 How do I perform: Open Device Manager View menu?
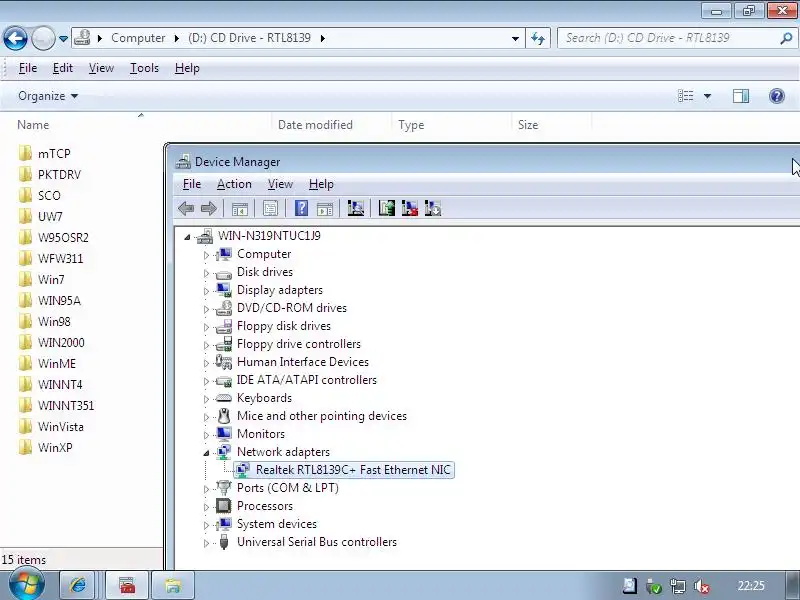click(281, 184)
